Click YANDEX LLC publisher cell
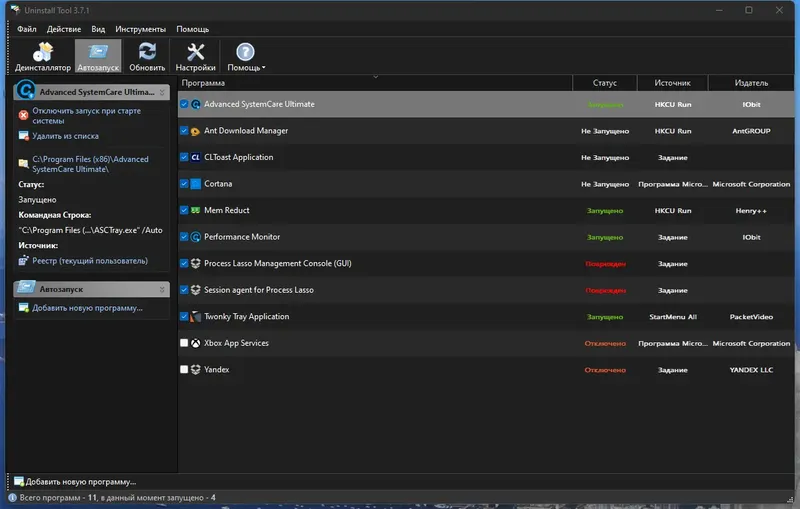This screenshot has height=509, width=800. click(751, 370)
